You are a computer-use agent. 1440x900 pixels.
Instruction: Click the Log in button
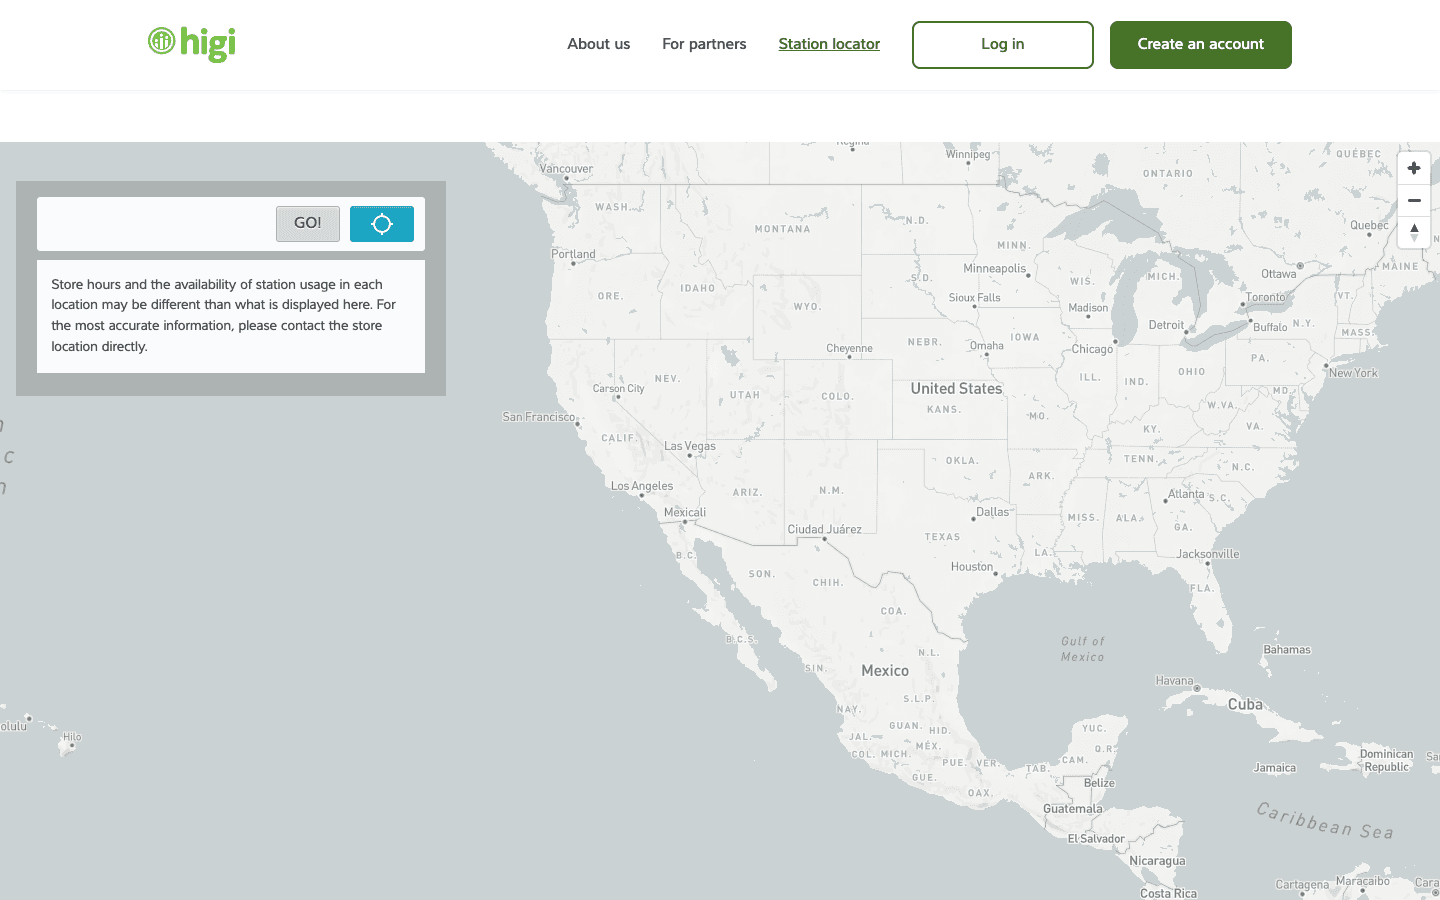coord(1003,45)
